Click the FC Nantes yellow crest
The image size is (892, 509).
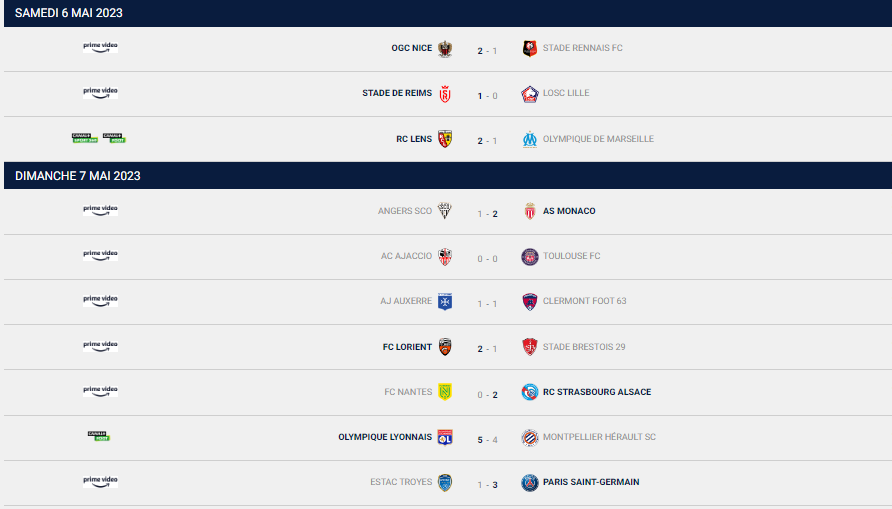(446, 392)
